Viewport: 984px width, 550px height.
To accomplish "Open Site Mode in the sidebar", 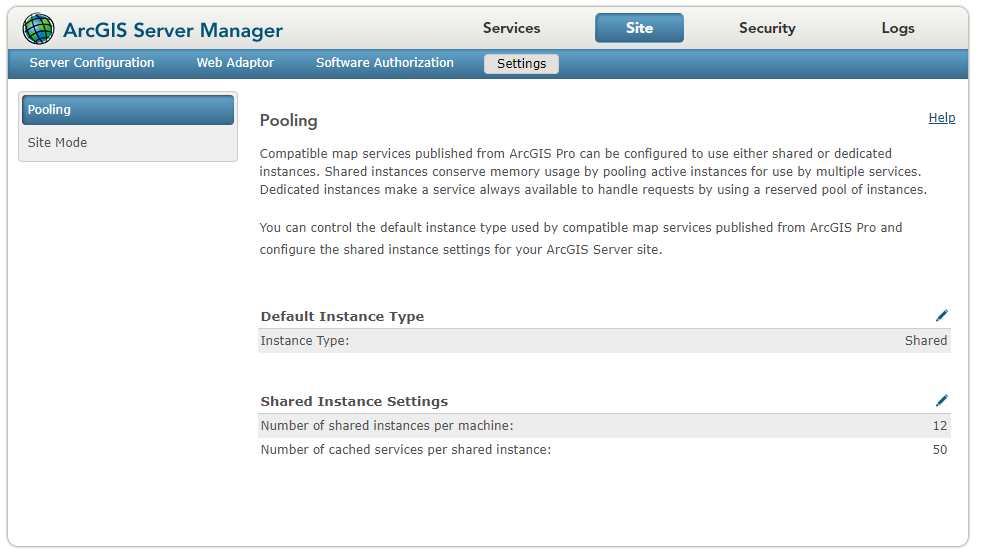I will point(58,143).
